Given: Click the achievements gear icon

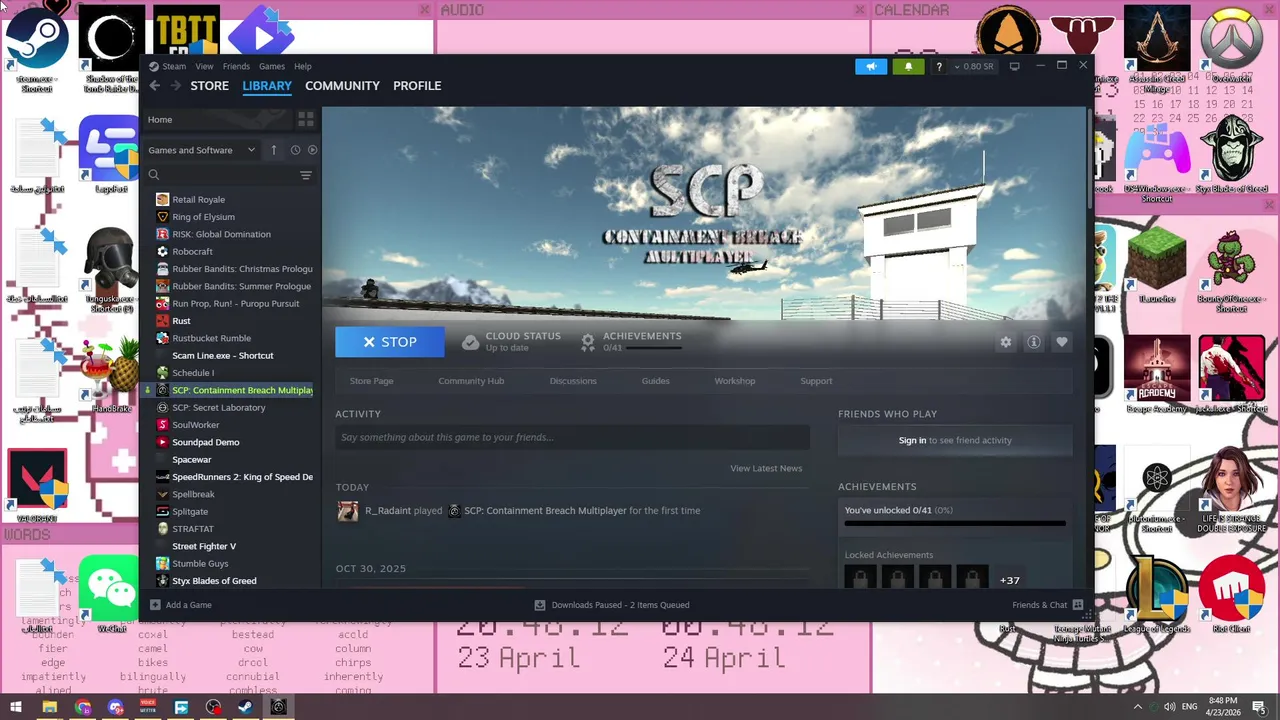Looking at the screenshot, I should 588,342.
